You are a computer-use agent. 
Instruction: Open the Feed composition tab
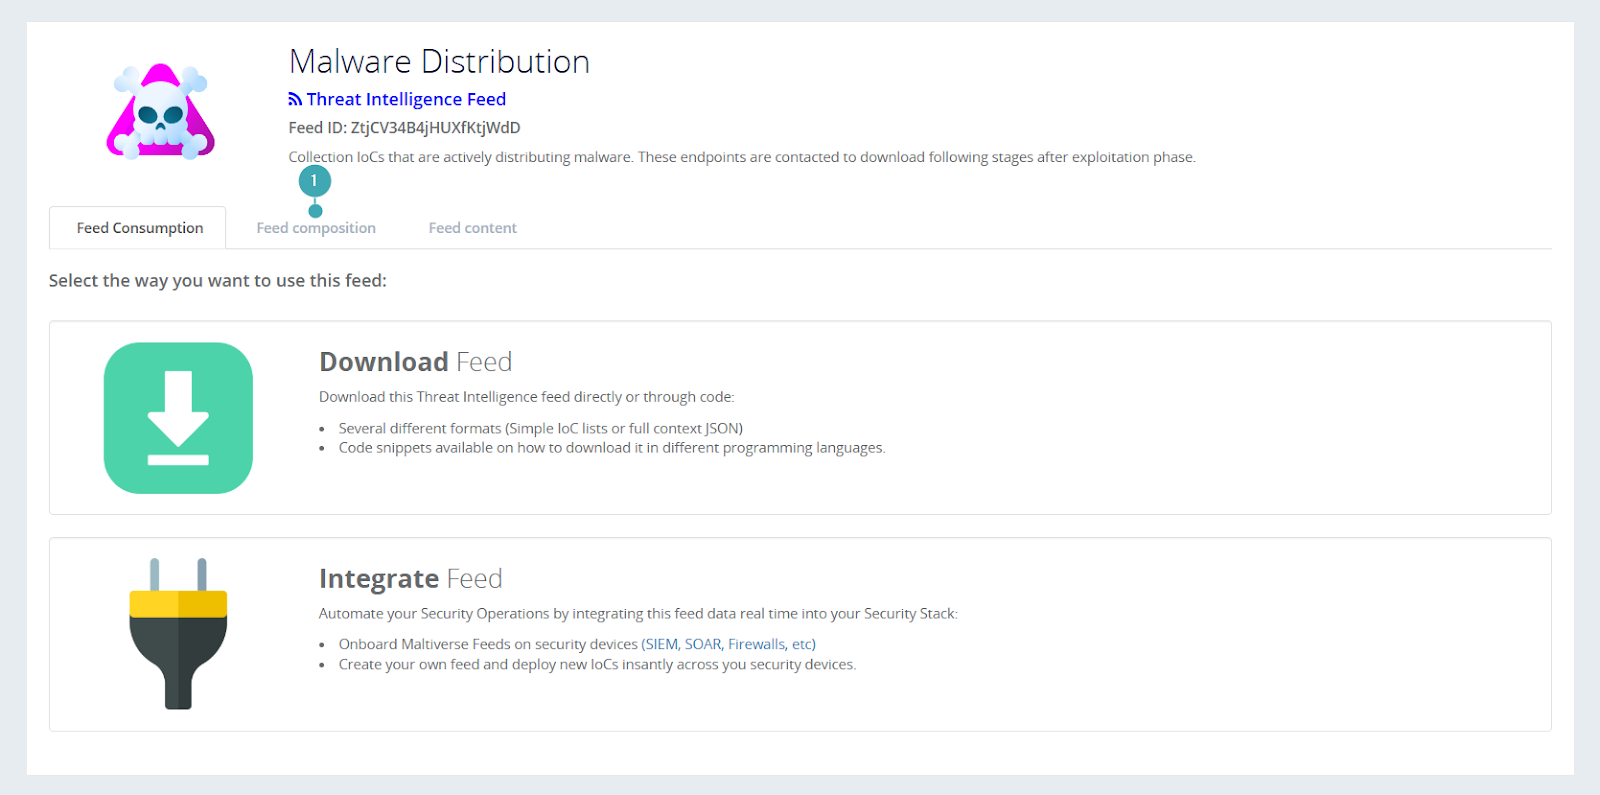pos(316,228)
